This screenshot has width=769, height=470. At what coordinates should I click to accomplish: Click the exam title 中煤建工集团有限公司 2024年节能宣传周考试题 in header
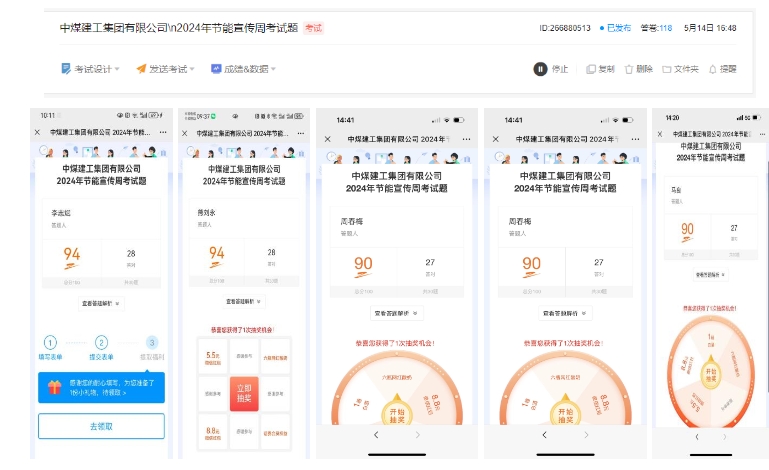pyautogui.click(x=179, y=28)
